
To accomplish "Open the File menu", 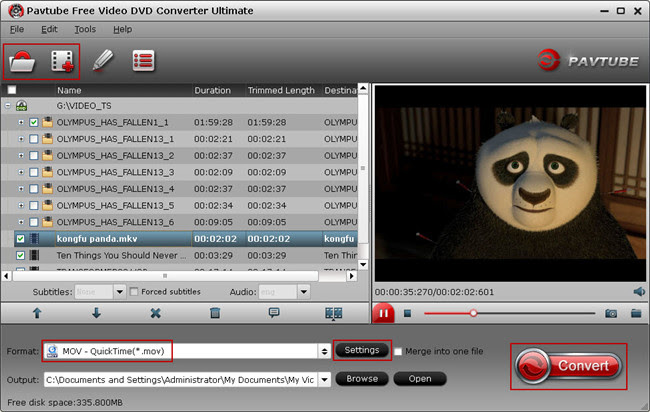I will pyautogui.click(x=17, y=29).
